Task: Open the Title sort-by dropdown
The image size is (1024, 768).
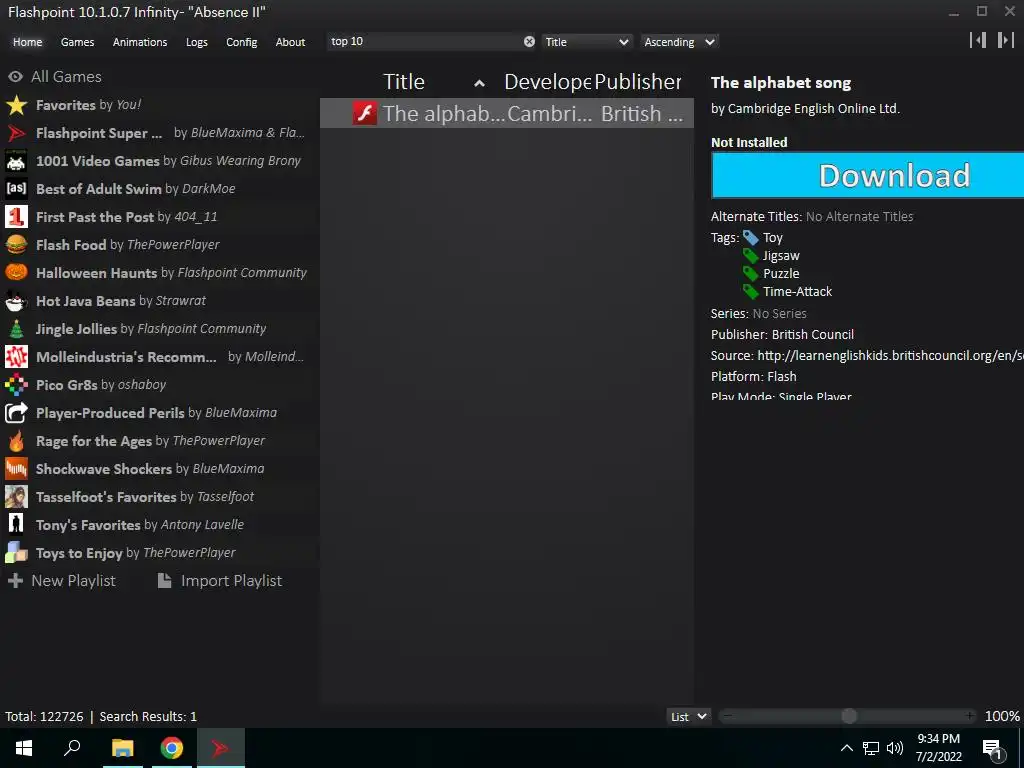Action: coord(587,42)
